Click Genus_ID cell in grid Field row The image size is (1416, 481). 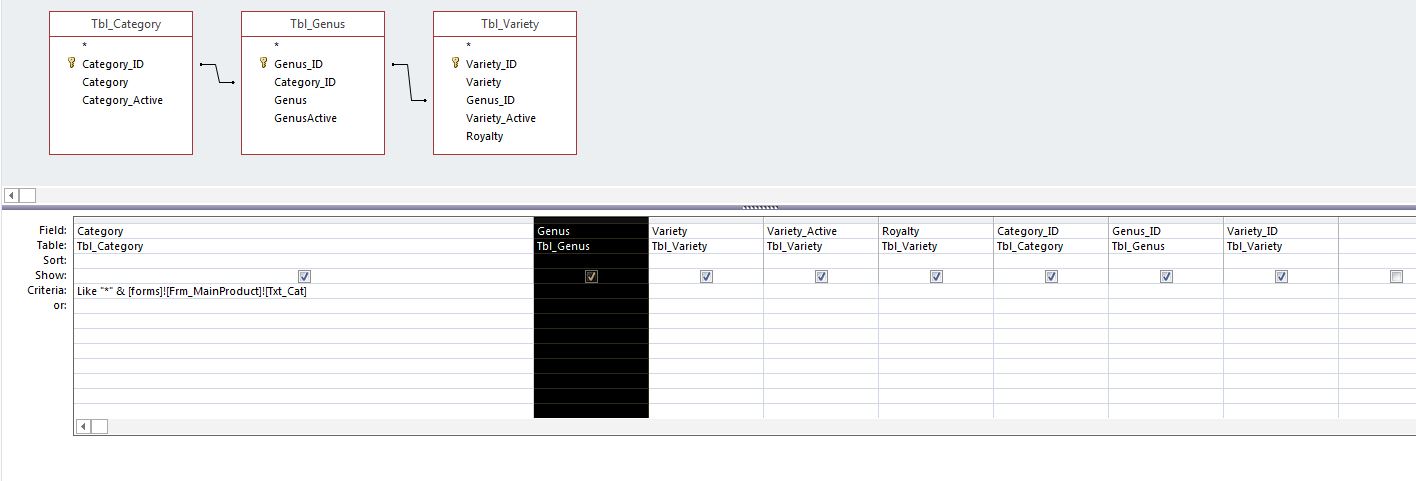(x=1166, y=231)
